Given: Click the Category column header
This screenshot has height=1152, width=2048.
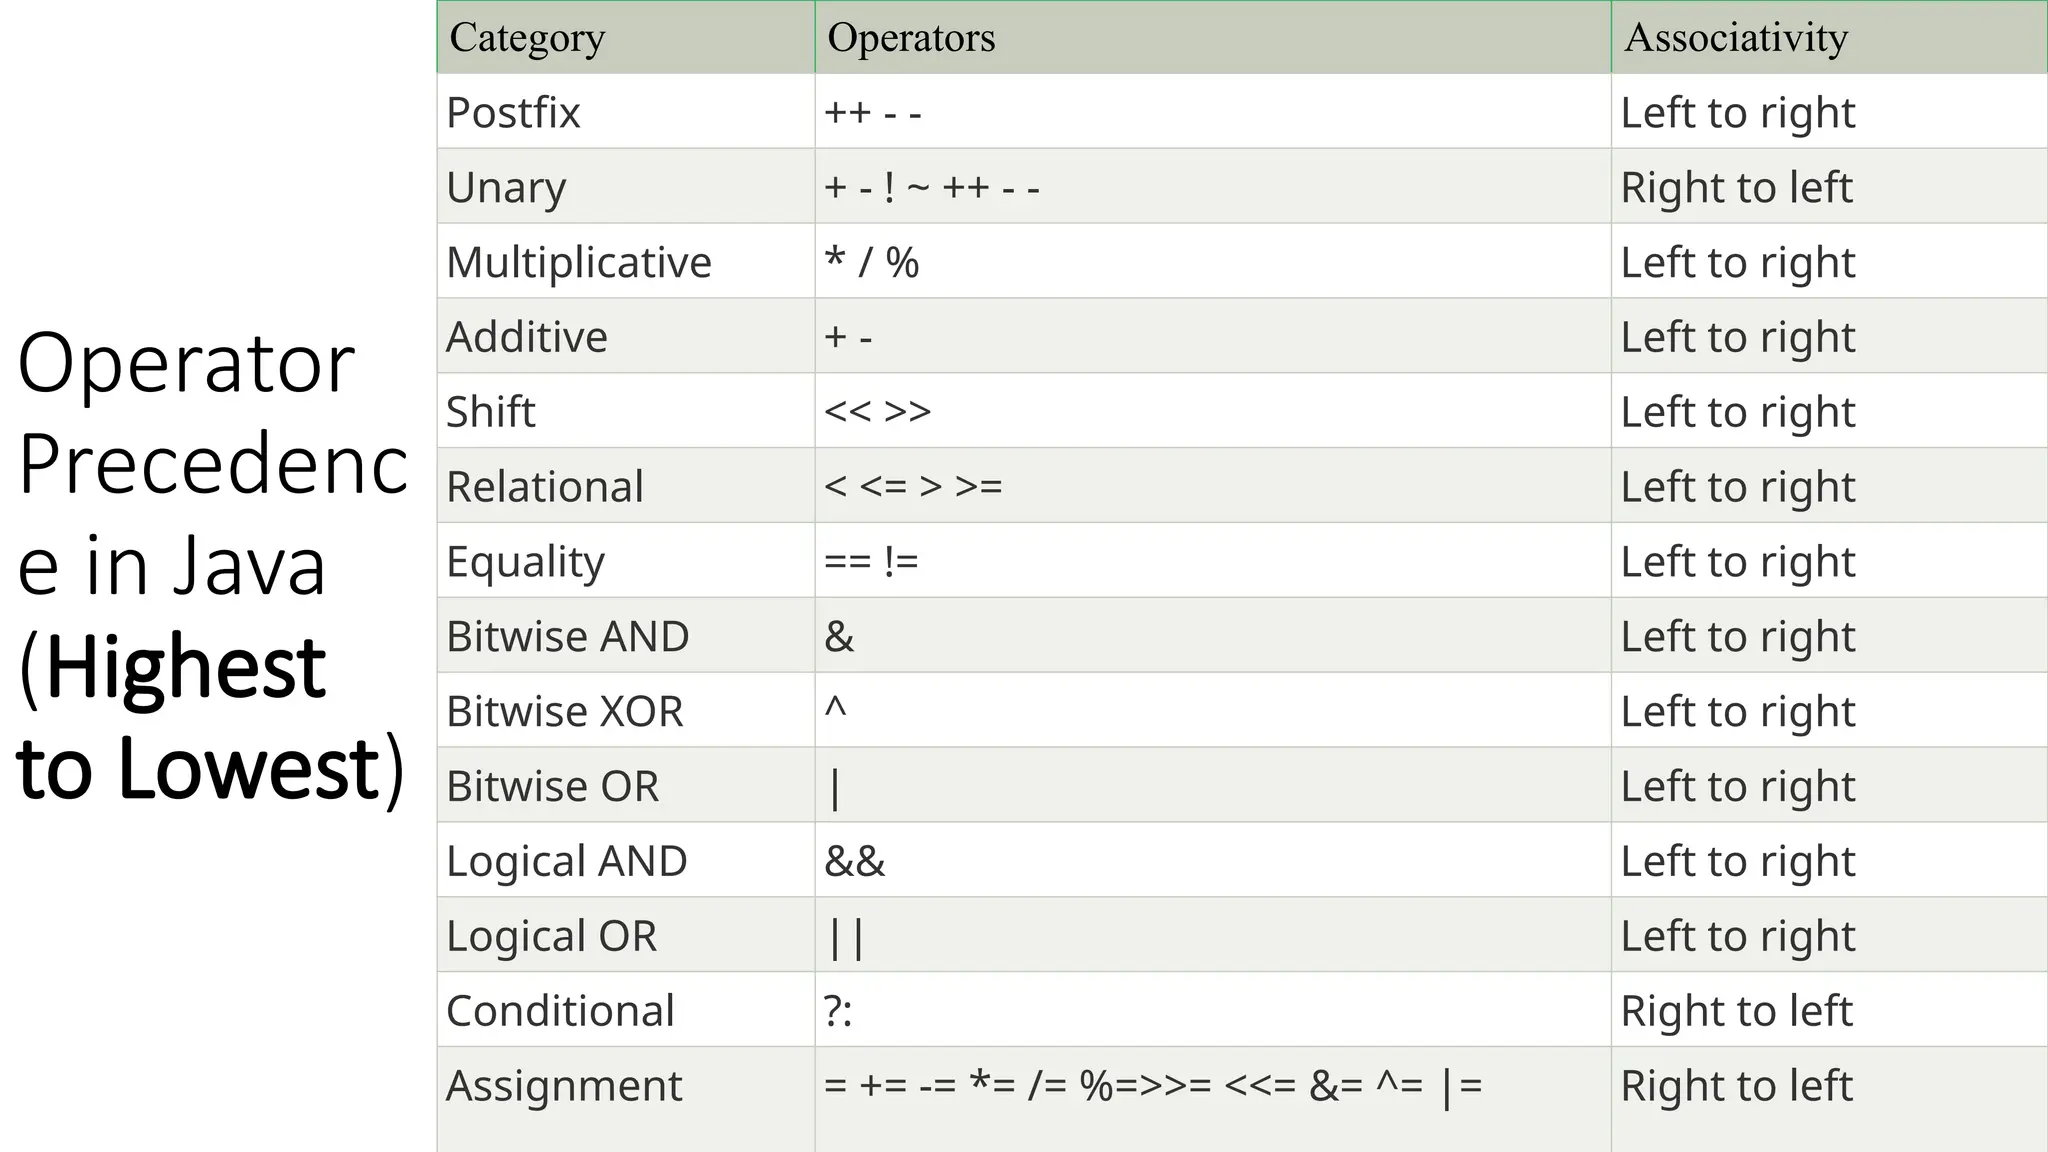Looking at the screenshot, I should point(527,38).
